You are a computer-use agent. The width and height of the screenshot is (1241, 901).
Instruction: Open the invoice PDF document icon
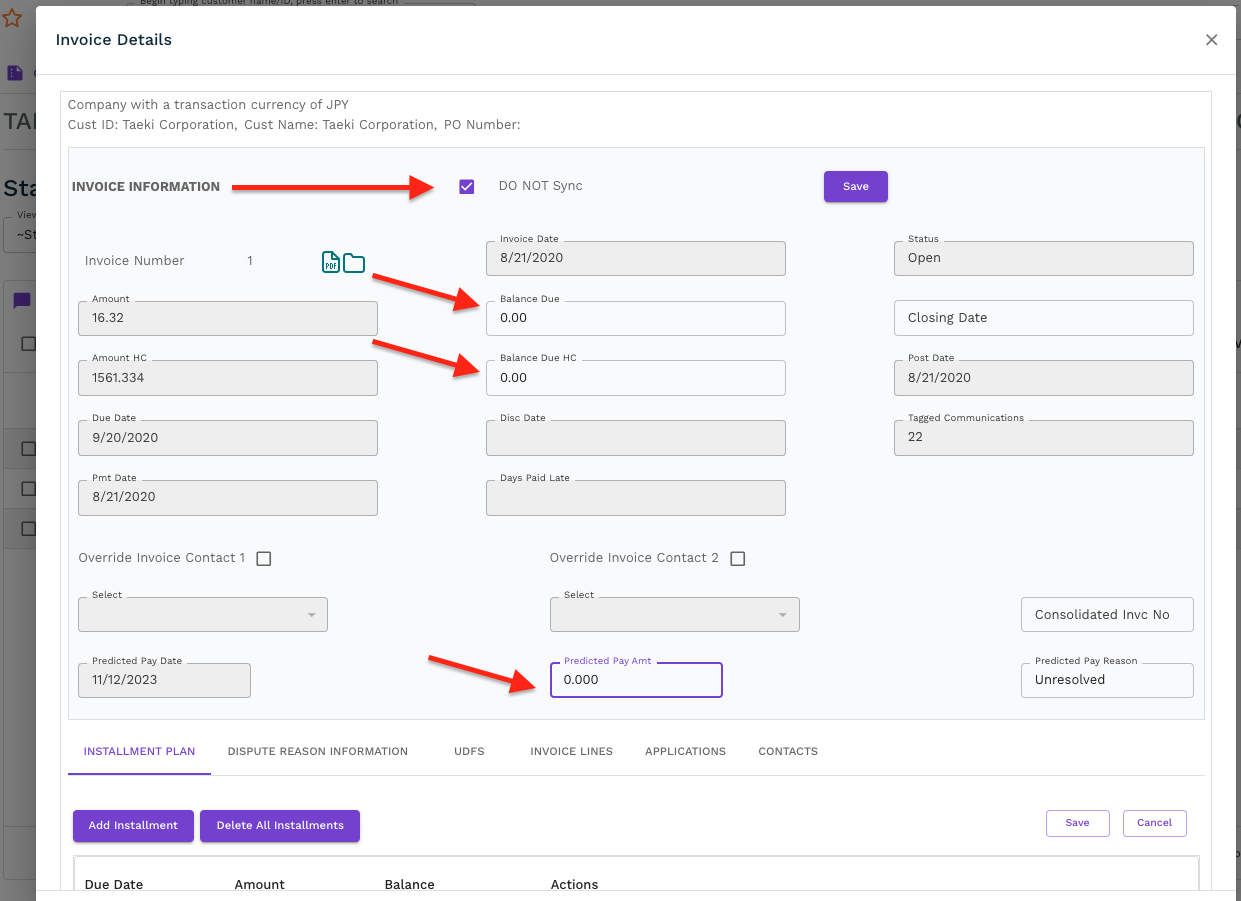click(x=331, y=262)
